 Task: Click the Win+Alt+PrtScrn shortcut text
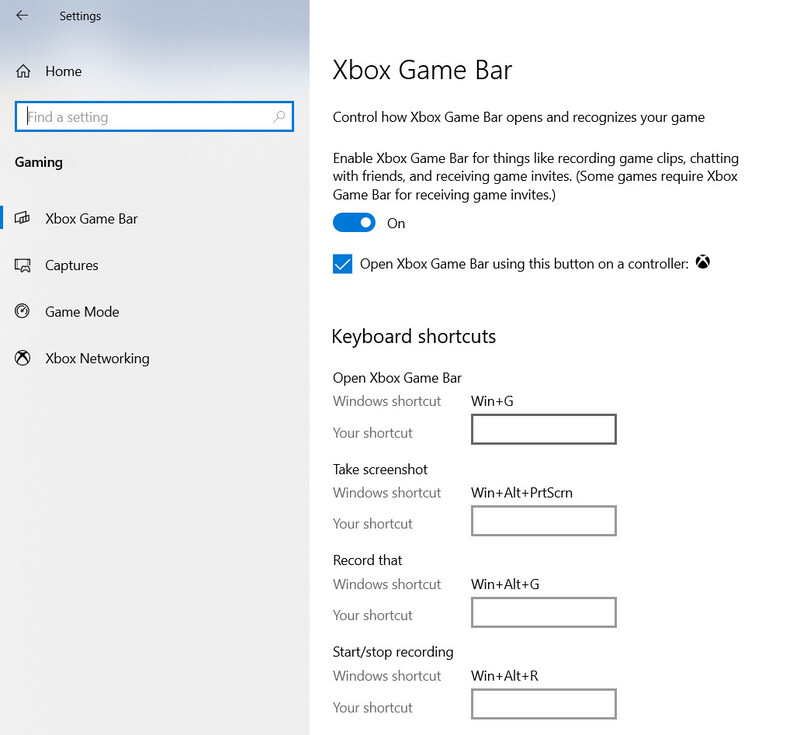[521, 493]
